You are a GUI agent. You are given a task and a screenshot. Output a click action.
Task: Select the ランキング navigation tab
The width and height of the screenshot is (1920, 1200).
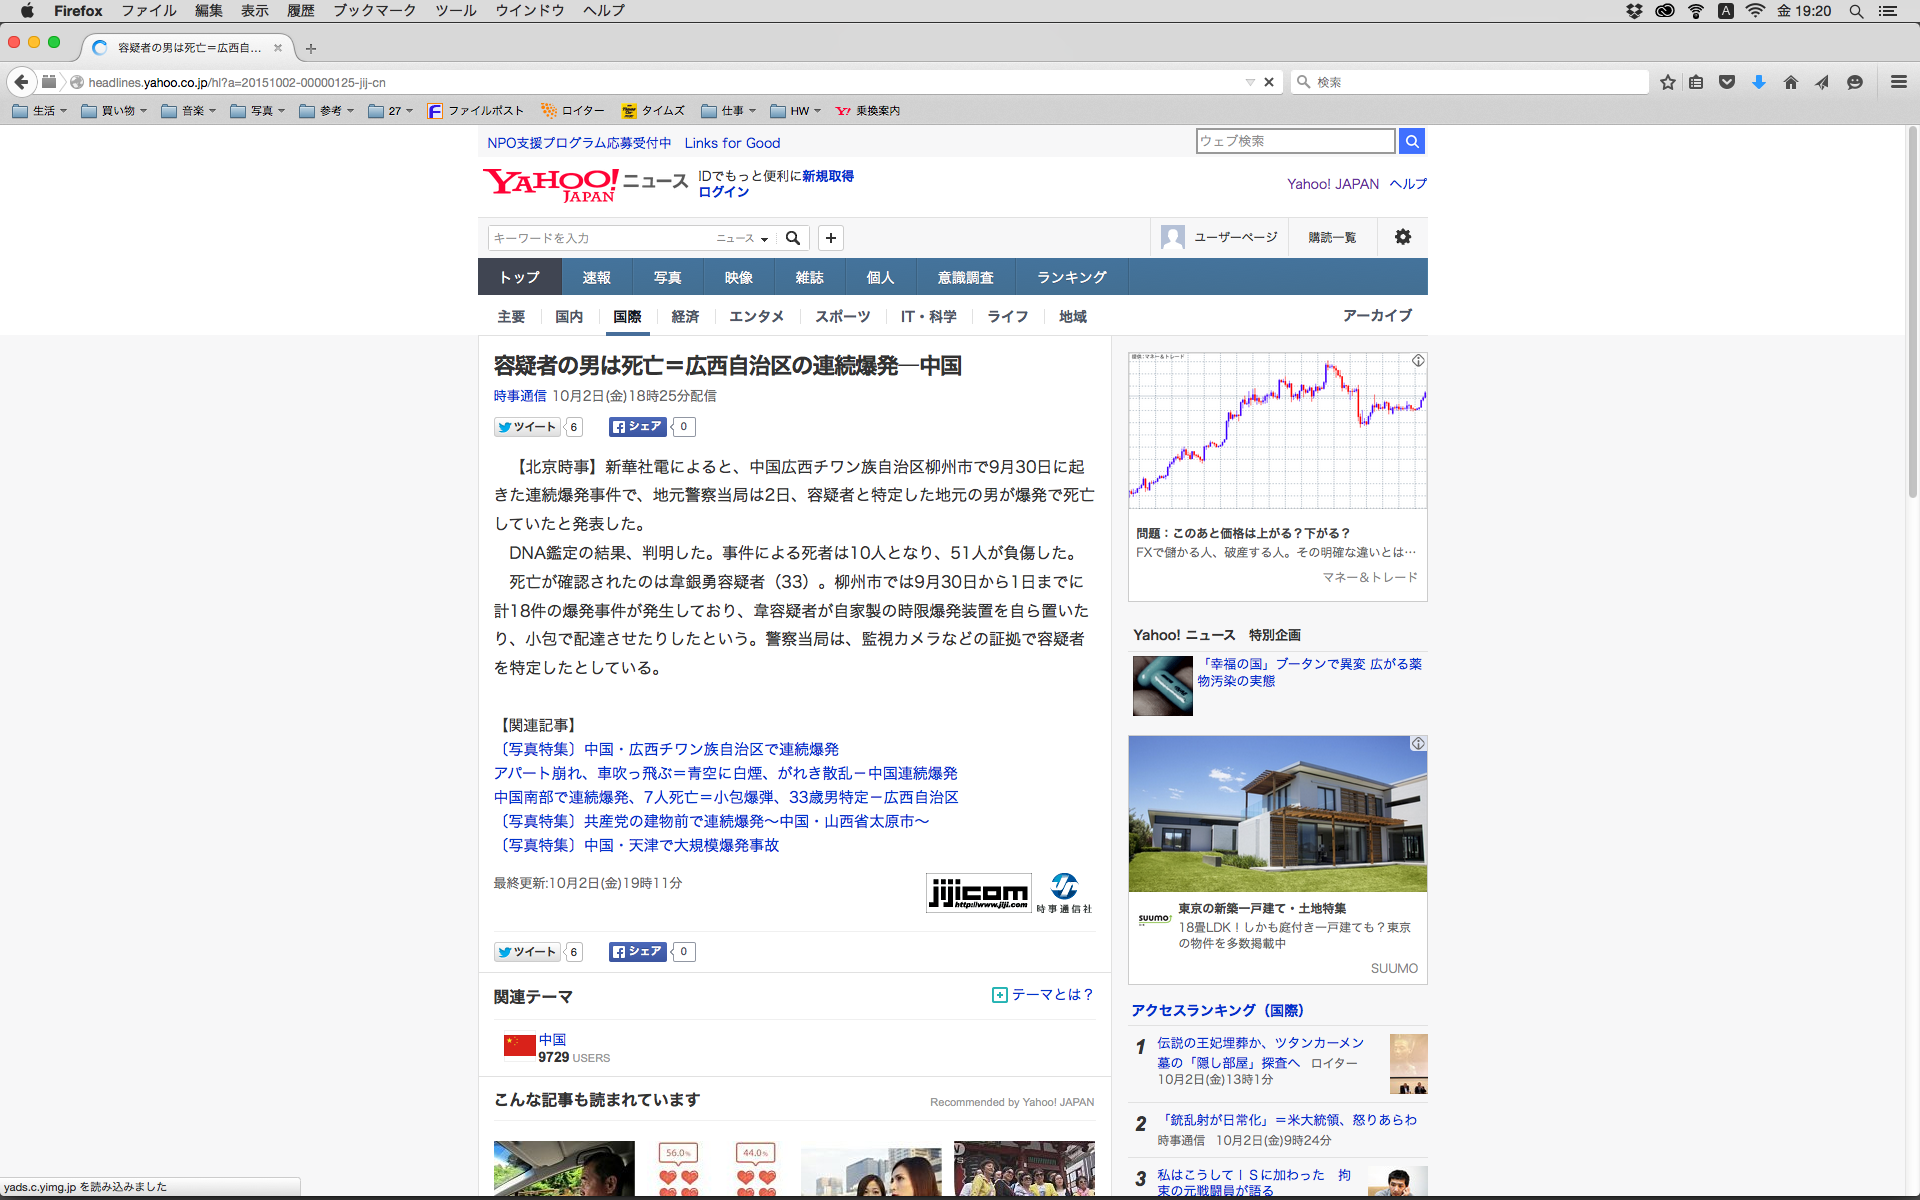tap(1071, 277)
